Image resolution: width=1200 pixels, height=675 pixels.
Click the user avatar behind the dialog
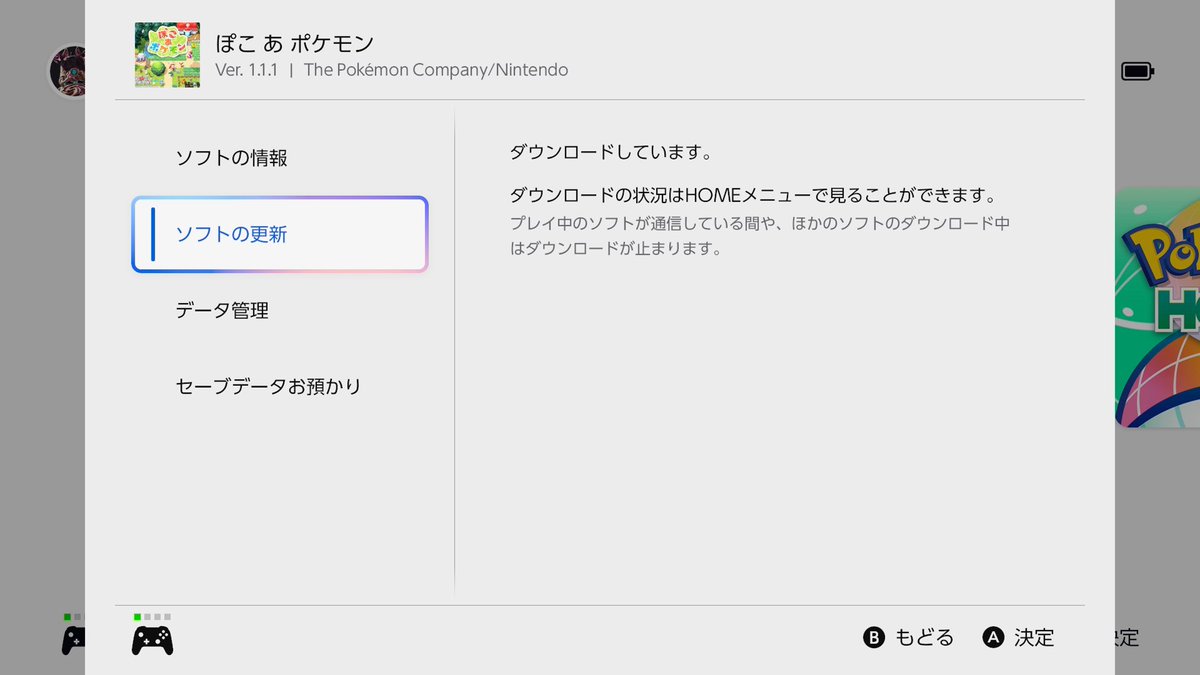[x=66, y=71]
